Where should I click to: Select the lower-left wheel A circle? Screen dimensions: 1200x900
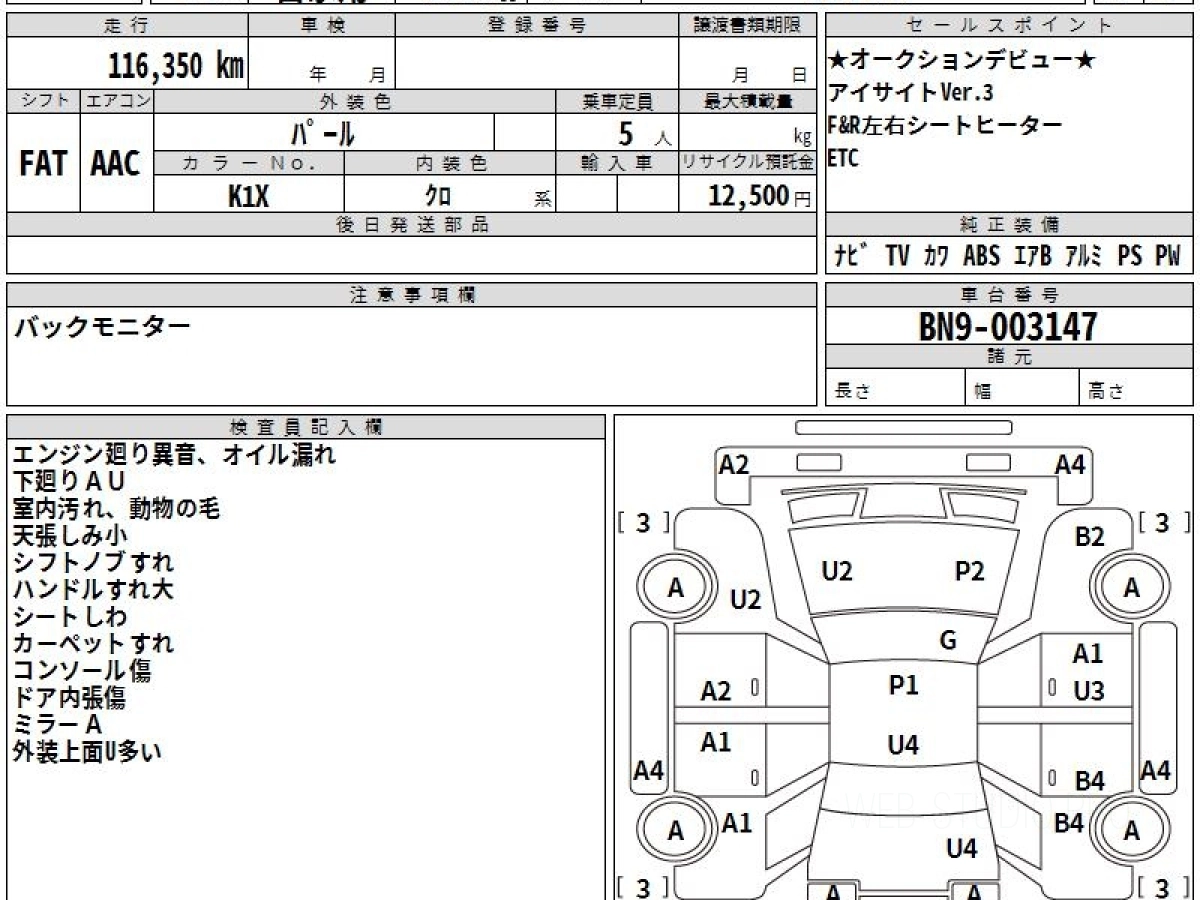tap(676, 830)
